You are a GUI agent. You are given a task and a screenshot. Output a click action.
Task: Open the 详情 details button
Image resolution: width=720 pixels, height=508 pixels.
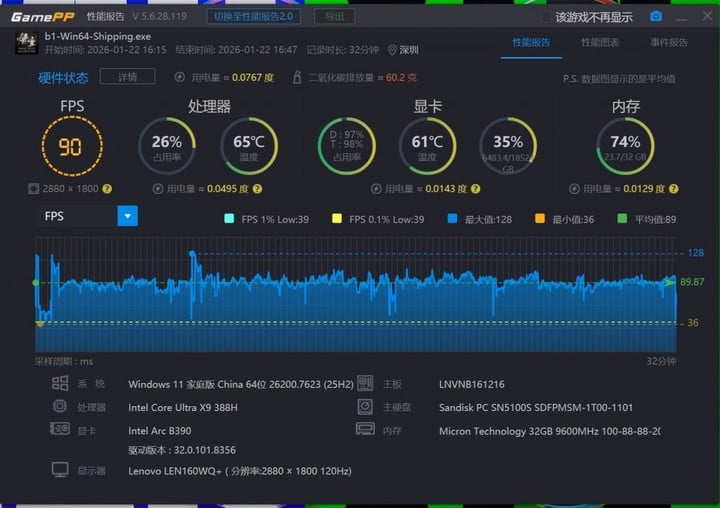click(x=127, y=77)
